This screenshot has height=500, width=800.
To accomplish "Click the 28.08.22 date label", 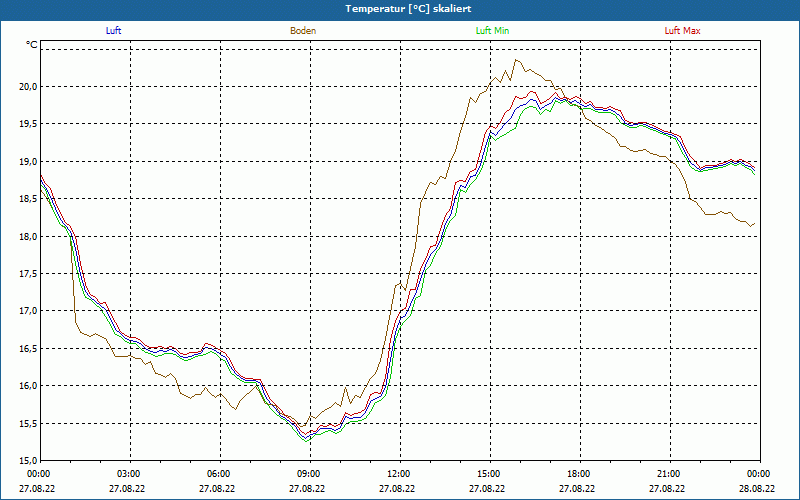I will tap(758, 489).
